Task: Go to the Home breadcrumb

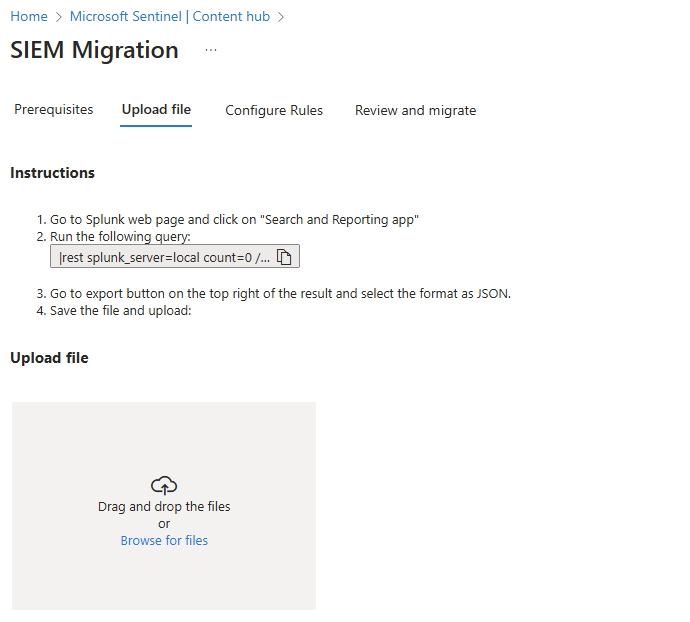Action: [29, 16]
